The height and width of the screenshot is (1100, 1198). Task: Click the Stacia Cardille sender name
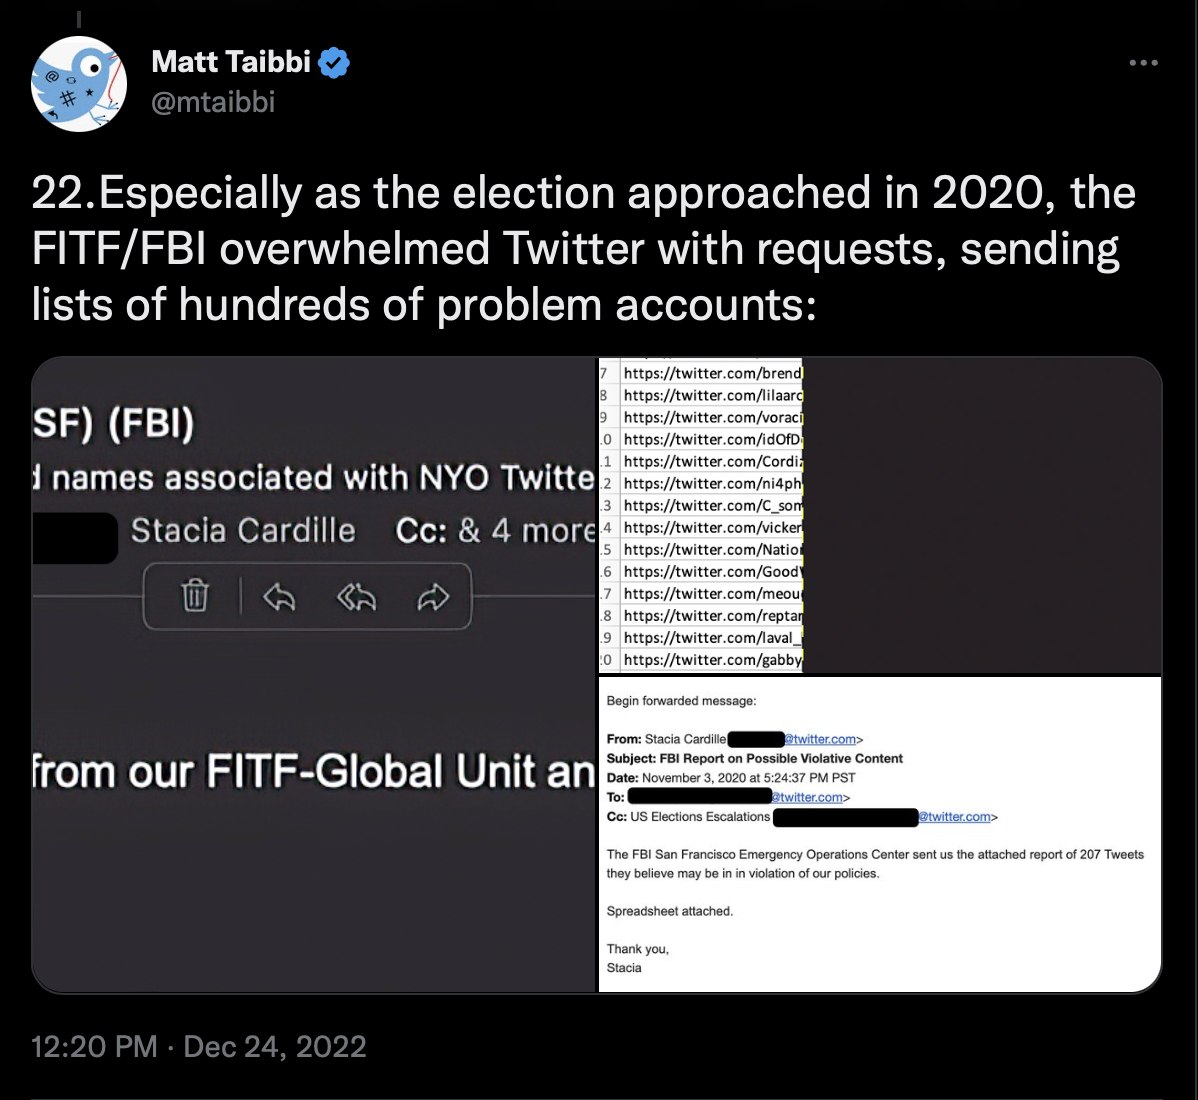[243, 530]
